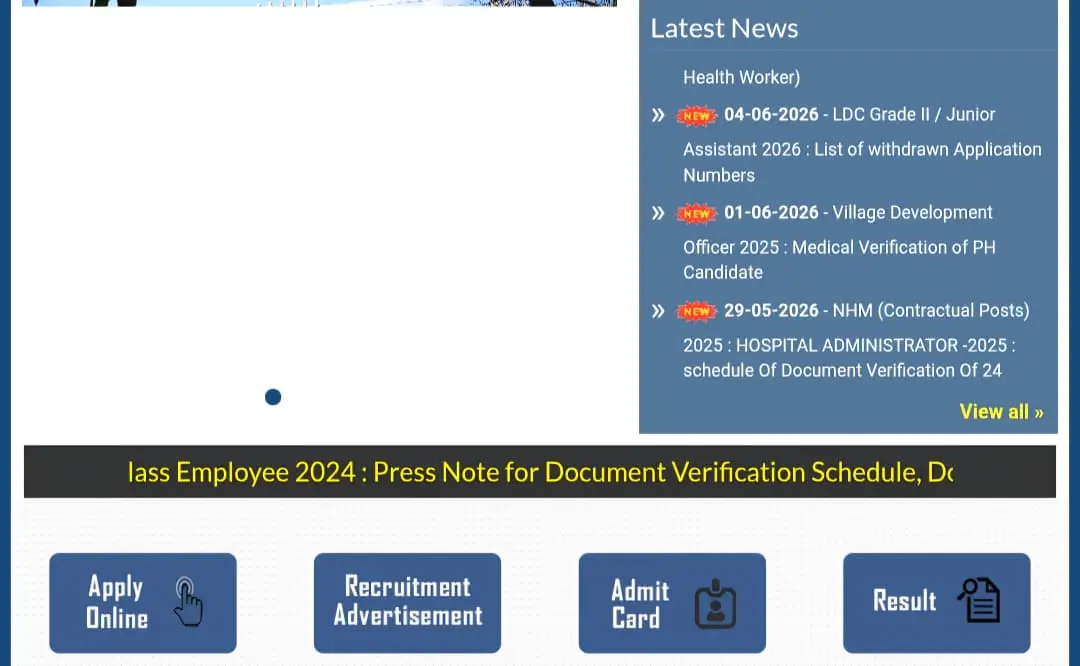Click the date 01-06-2026

pos(771,212)
